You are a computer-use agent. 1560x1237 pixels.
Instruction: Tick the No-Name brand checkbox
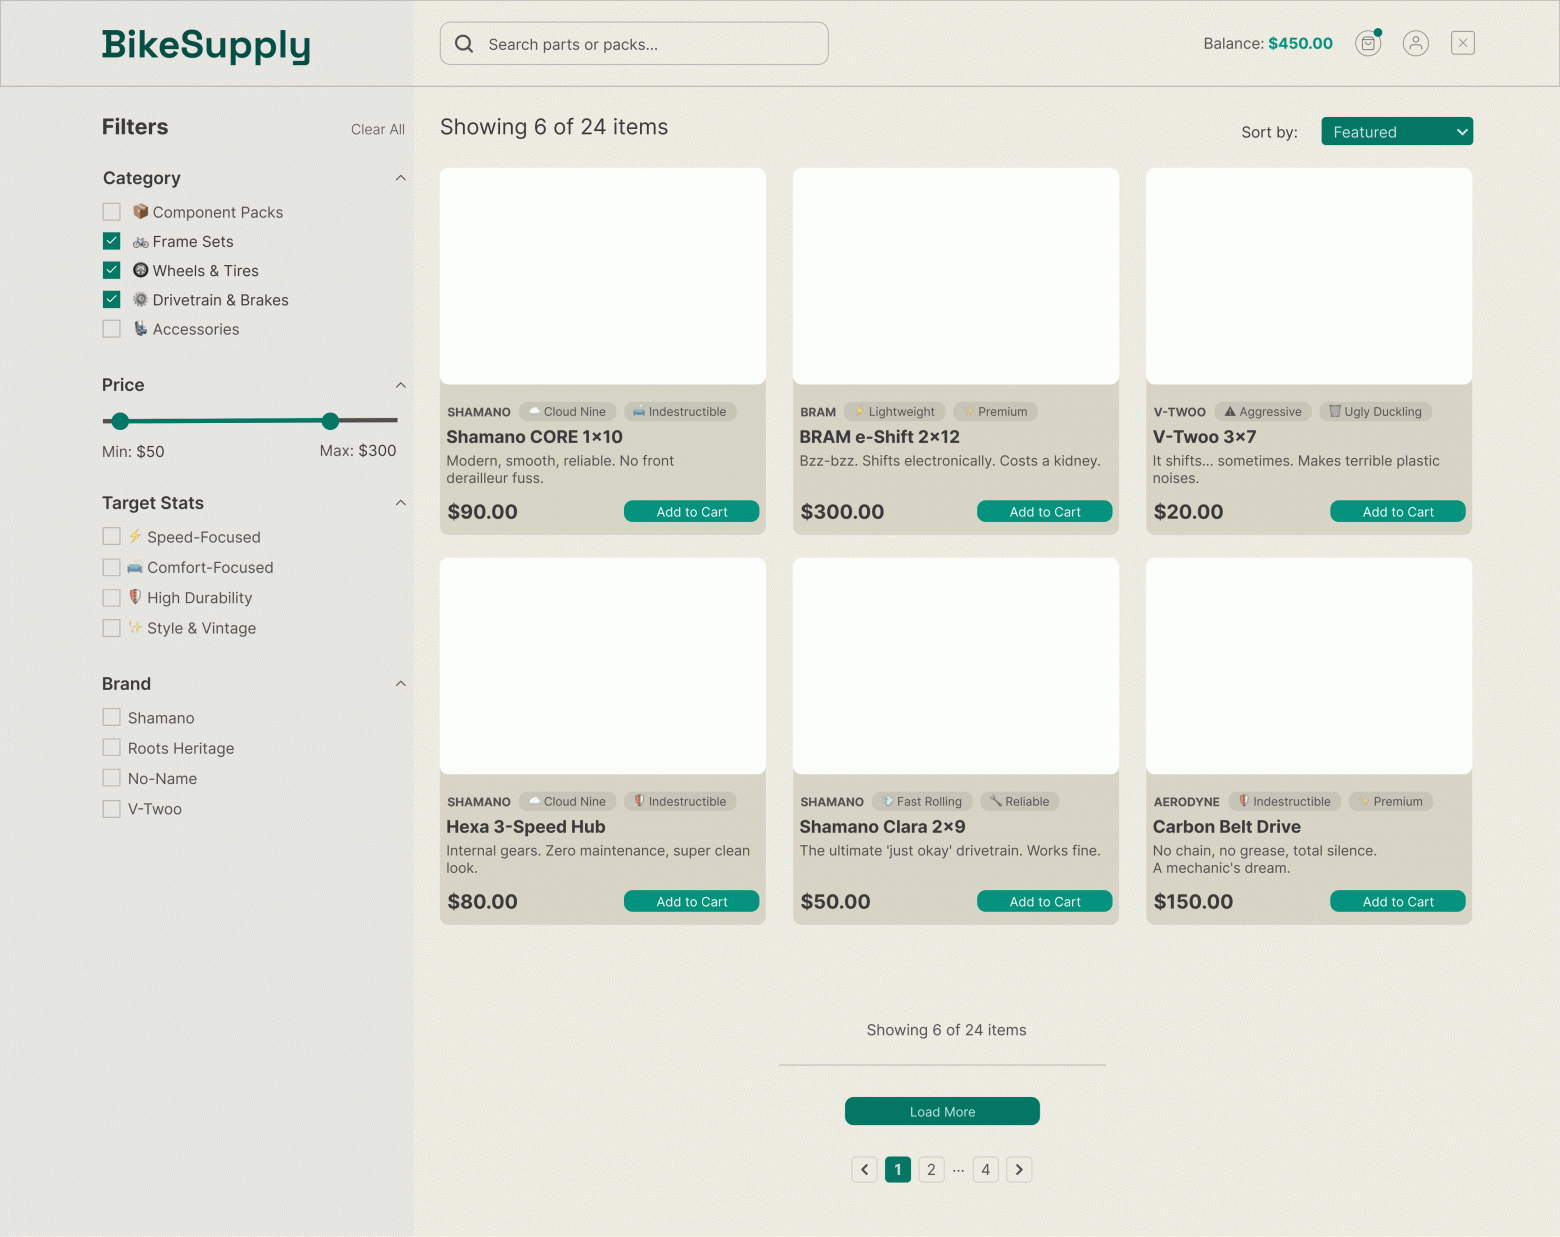coord(111,778)
